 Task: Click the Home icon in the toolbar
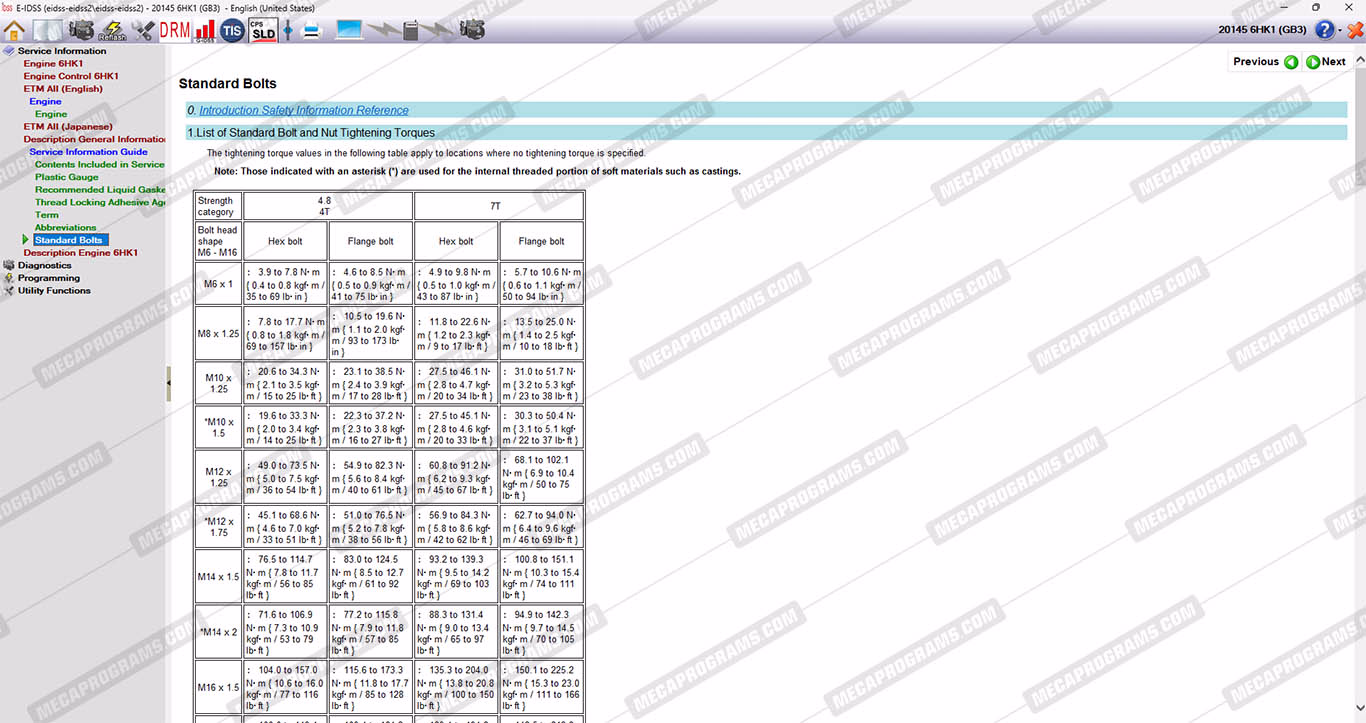click(15, 30)
